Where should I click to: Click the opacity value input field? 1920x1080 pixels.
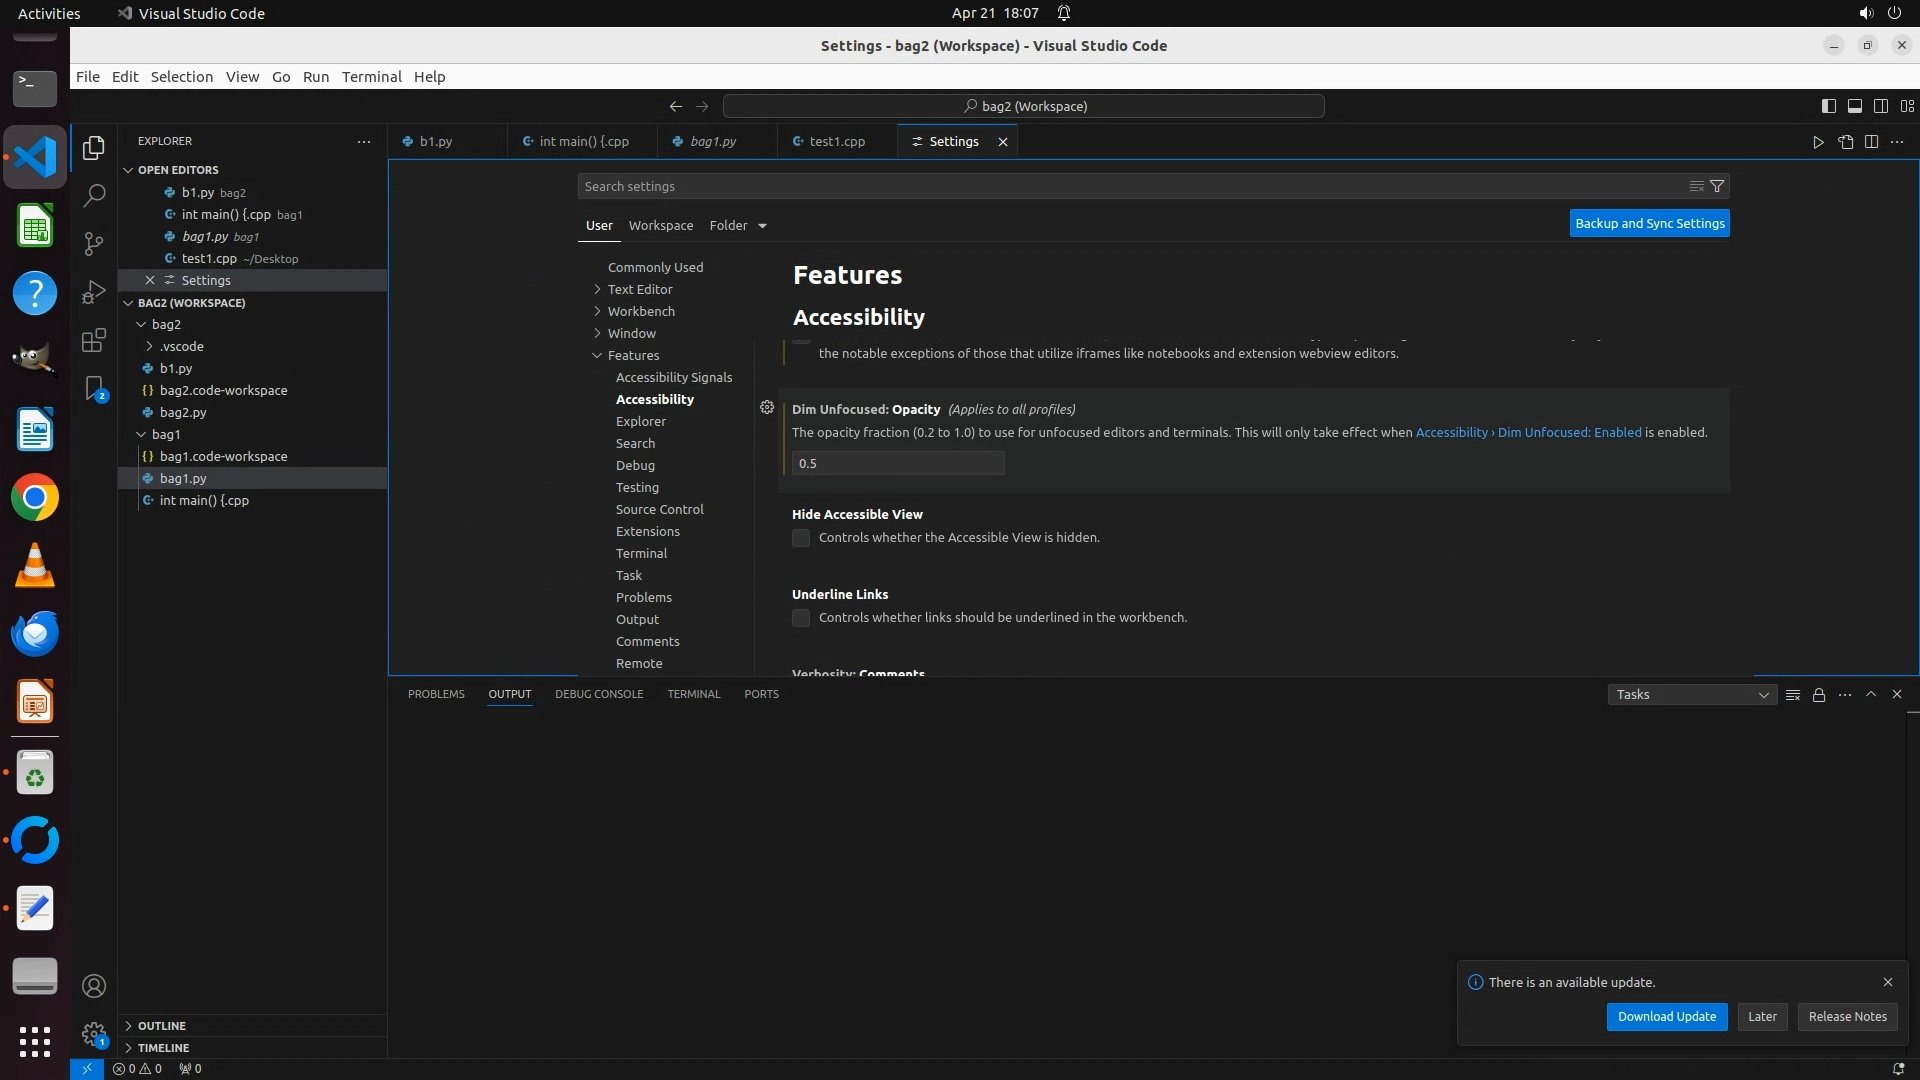click(897, 463)
